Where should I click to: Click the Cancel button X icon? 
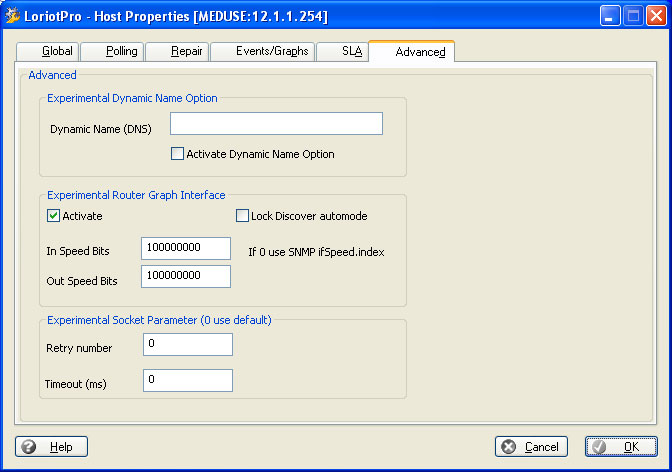(x=510, y=447)
